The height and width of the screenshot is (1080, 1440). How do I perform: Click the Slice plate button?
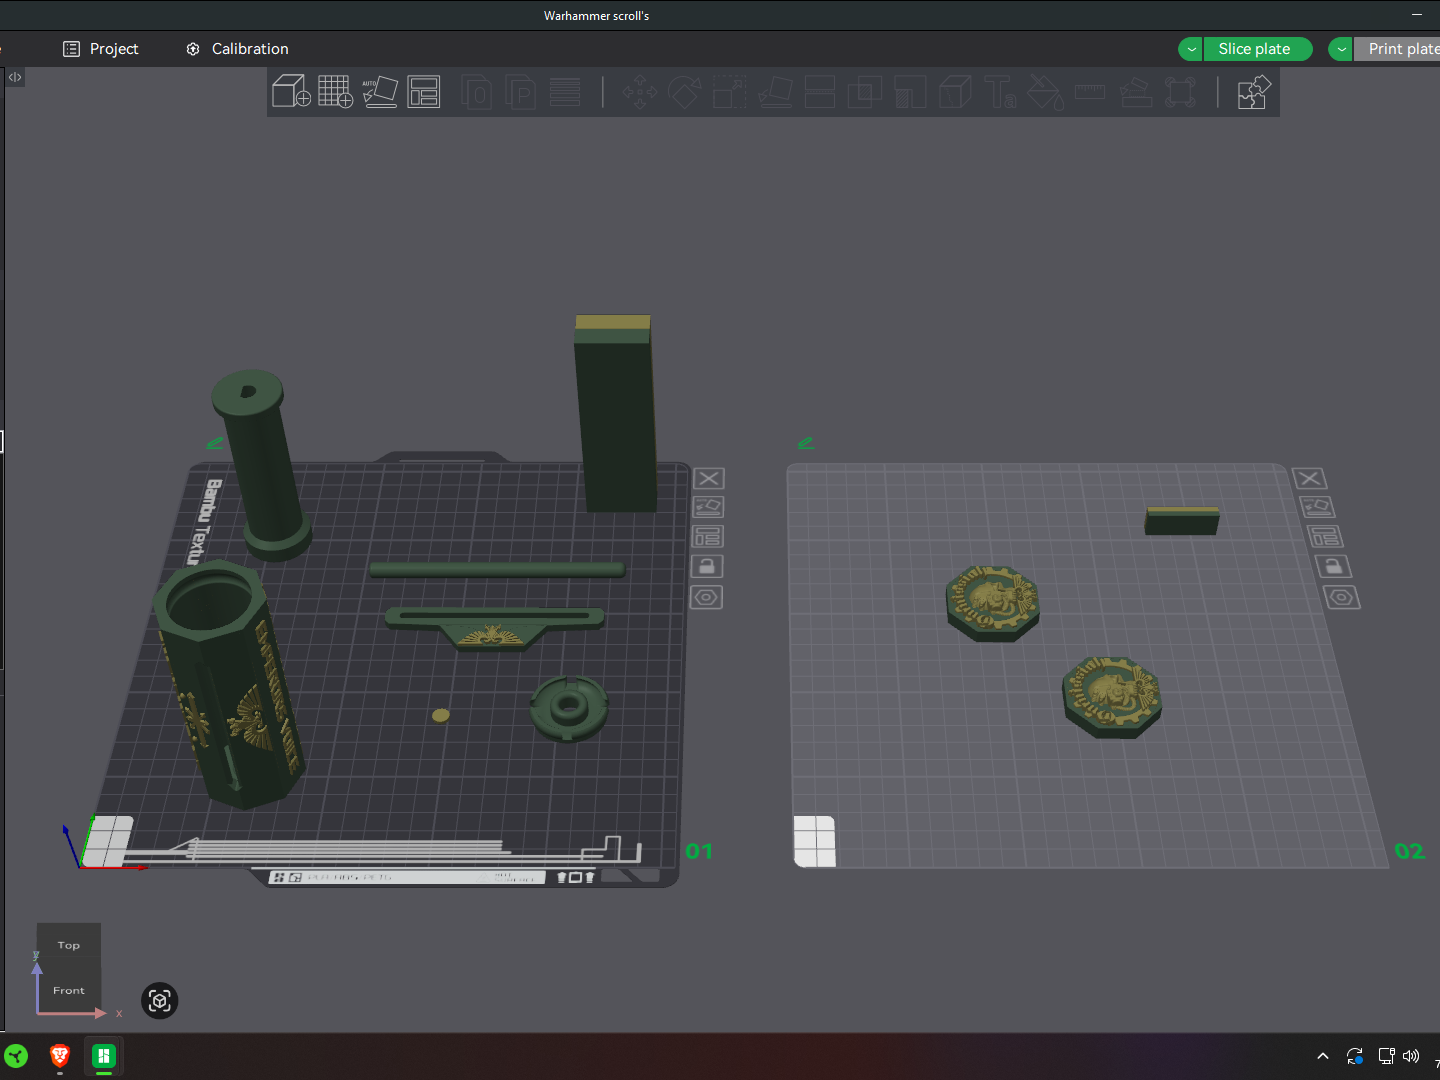coord(1258,49)
